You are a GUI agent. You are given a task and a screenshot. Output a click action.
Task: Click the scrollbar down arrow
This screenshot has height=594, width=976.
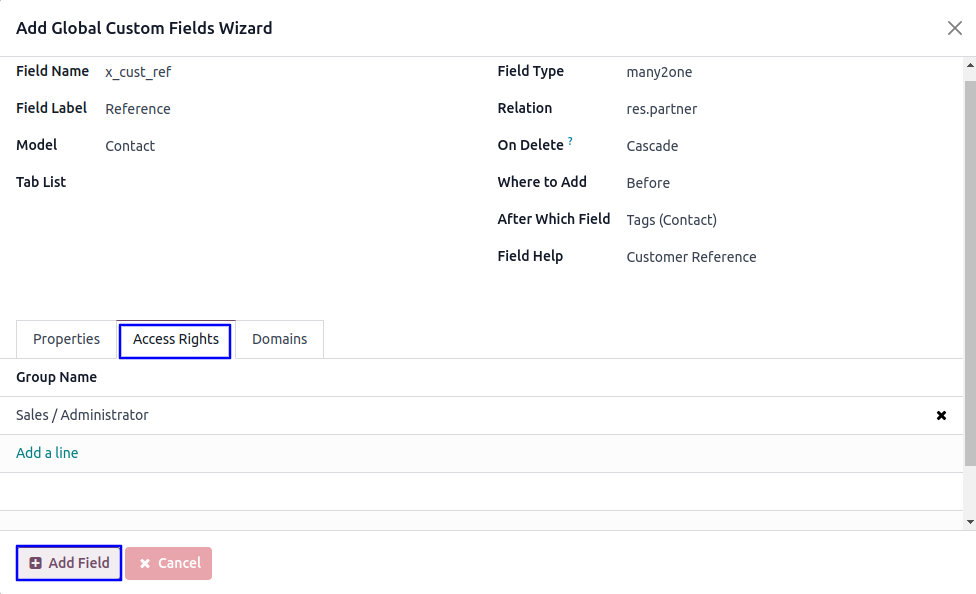(969, 521)
